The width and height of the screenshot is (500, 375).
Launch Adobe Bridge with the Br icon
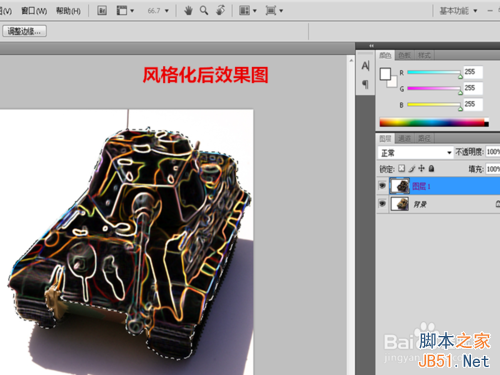pos(102,11)
